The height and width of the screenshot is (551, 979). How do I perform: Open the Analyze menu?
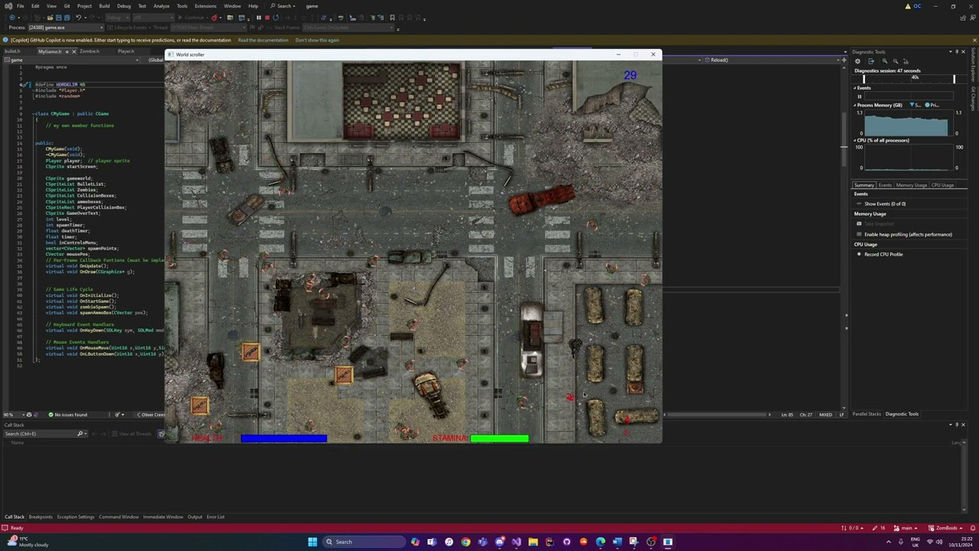[x=161, y=6]
